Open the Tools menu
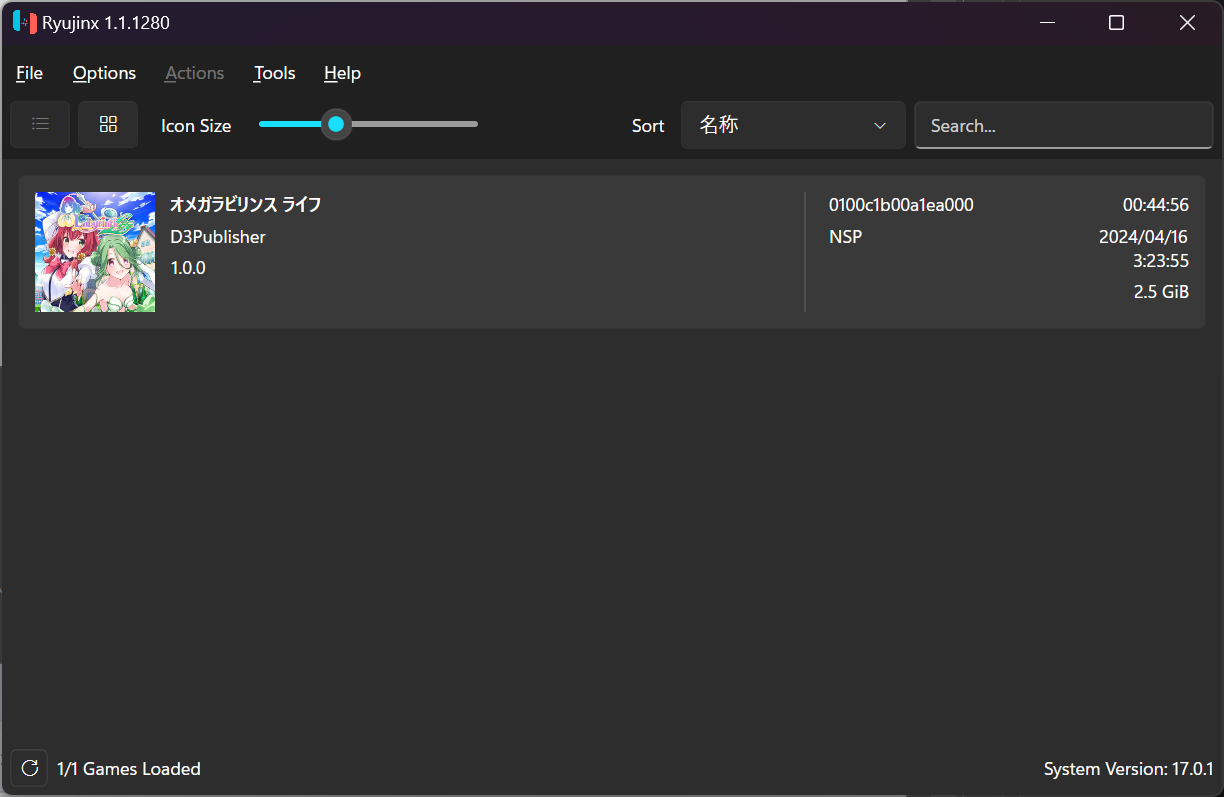This screenshot has height=797, width=1224. click(274, 73)
